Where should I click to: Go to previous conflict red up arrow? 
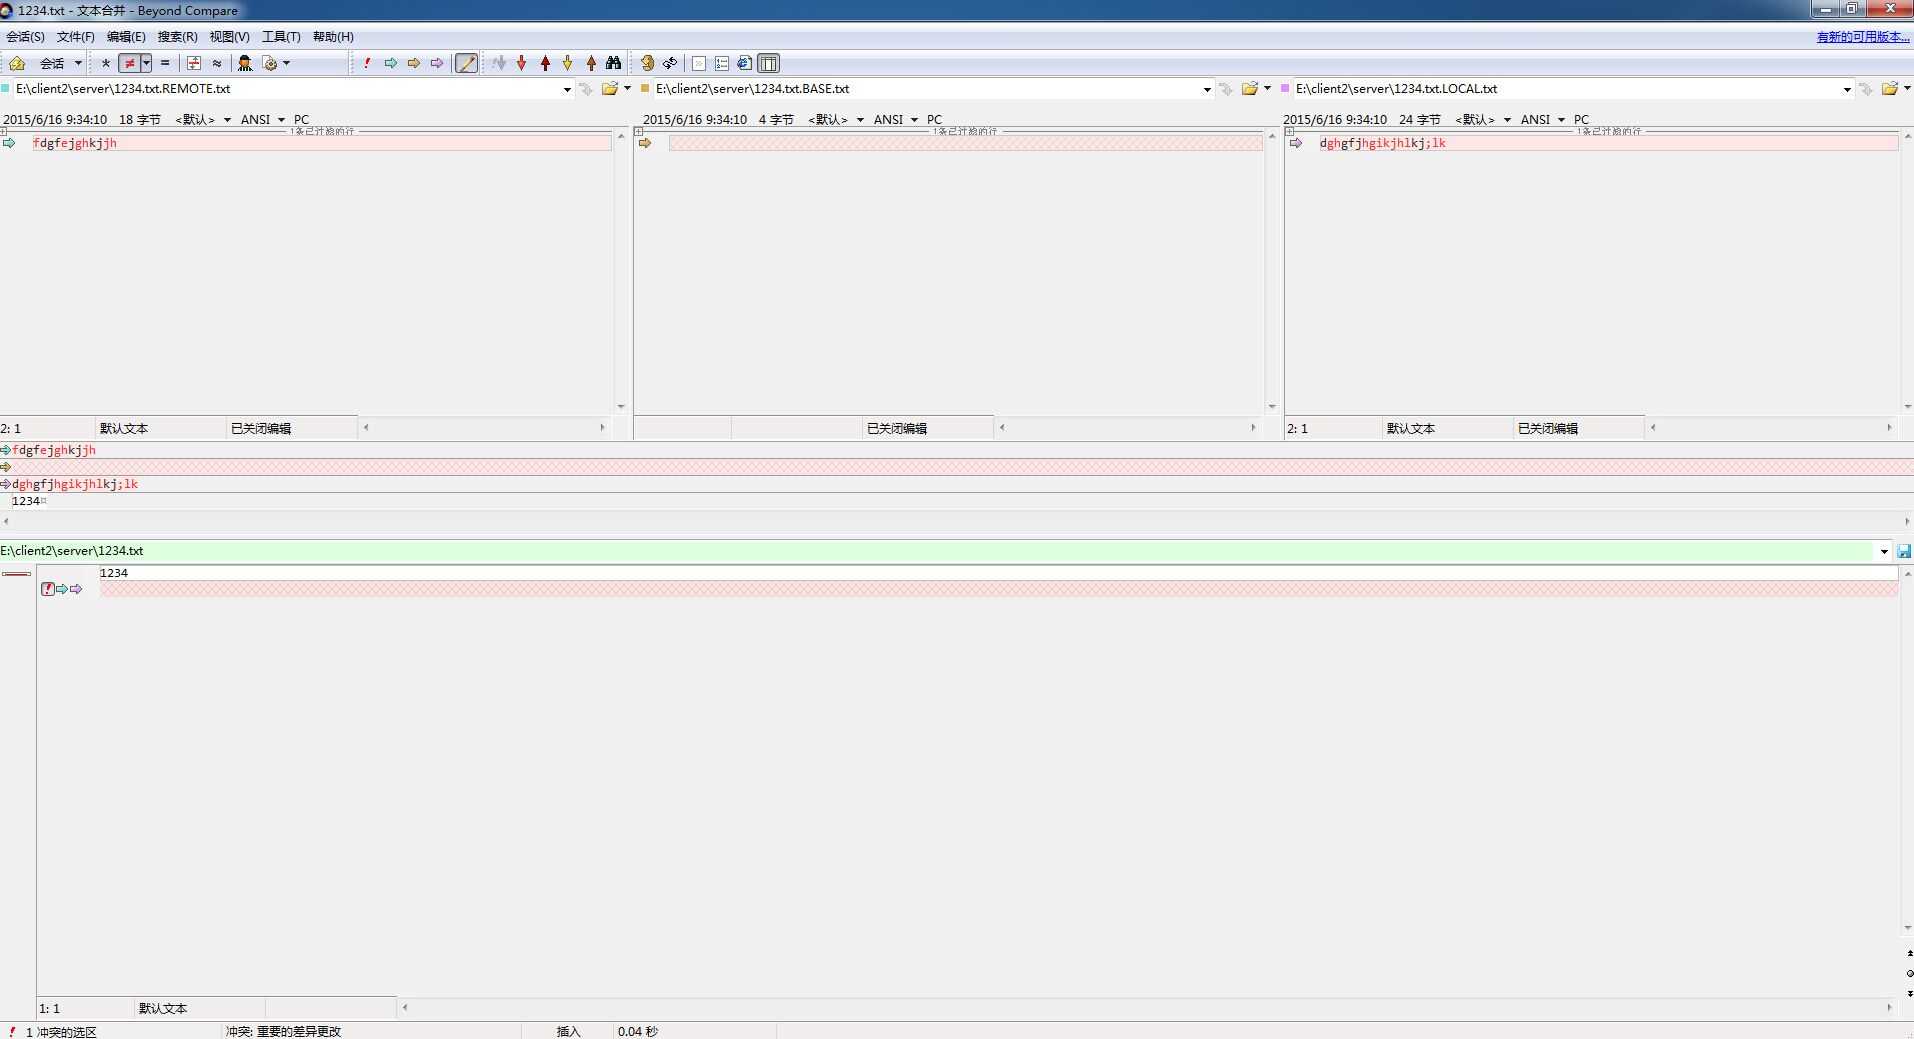coord(545,63)
